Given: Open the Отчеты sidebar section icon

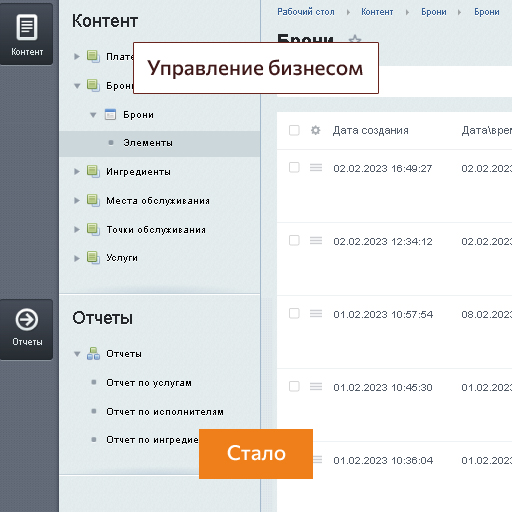Looking at the screenshot, I should pos(27,329).
